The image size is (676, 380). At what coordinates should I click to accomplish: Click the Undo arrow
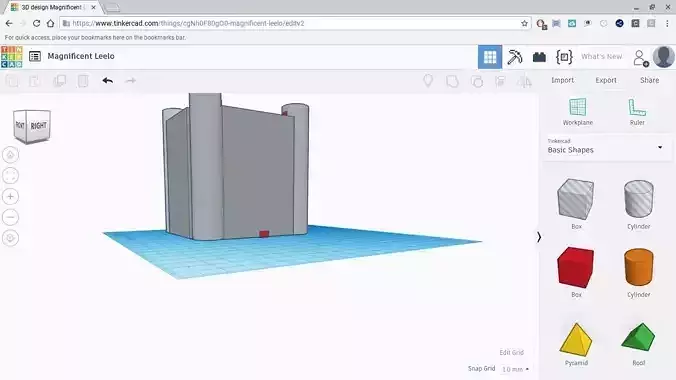[108, 81]
